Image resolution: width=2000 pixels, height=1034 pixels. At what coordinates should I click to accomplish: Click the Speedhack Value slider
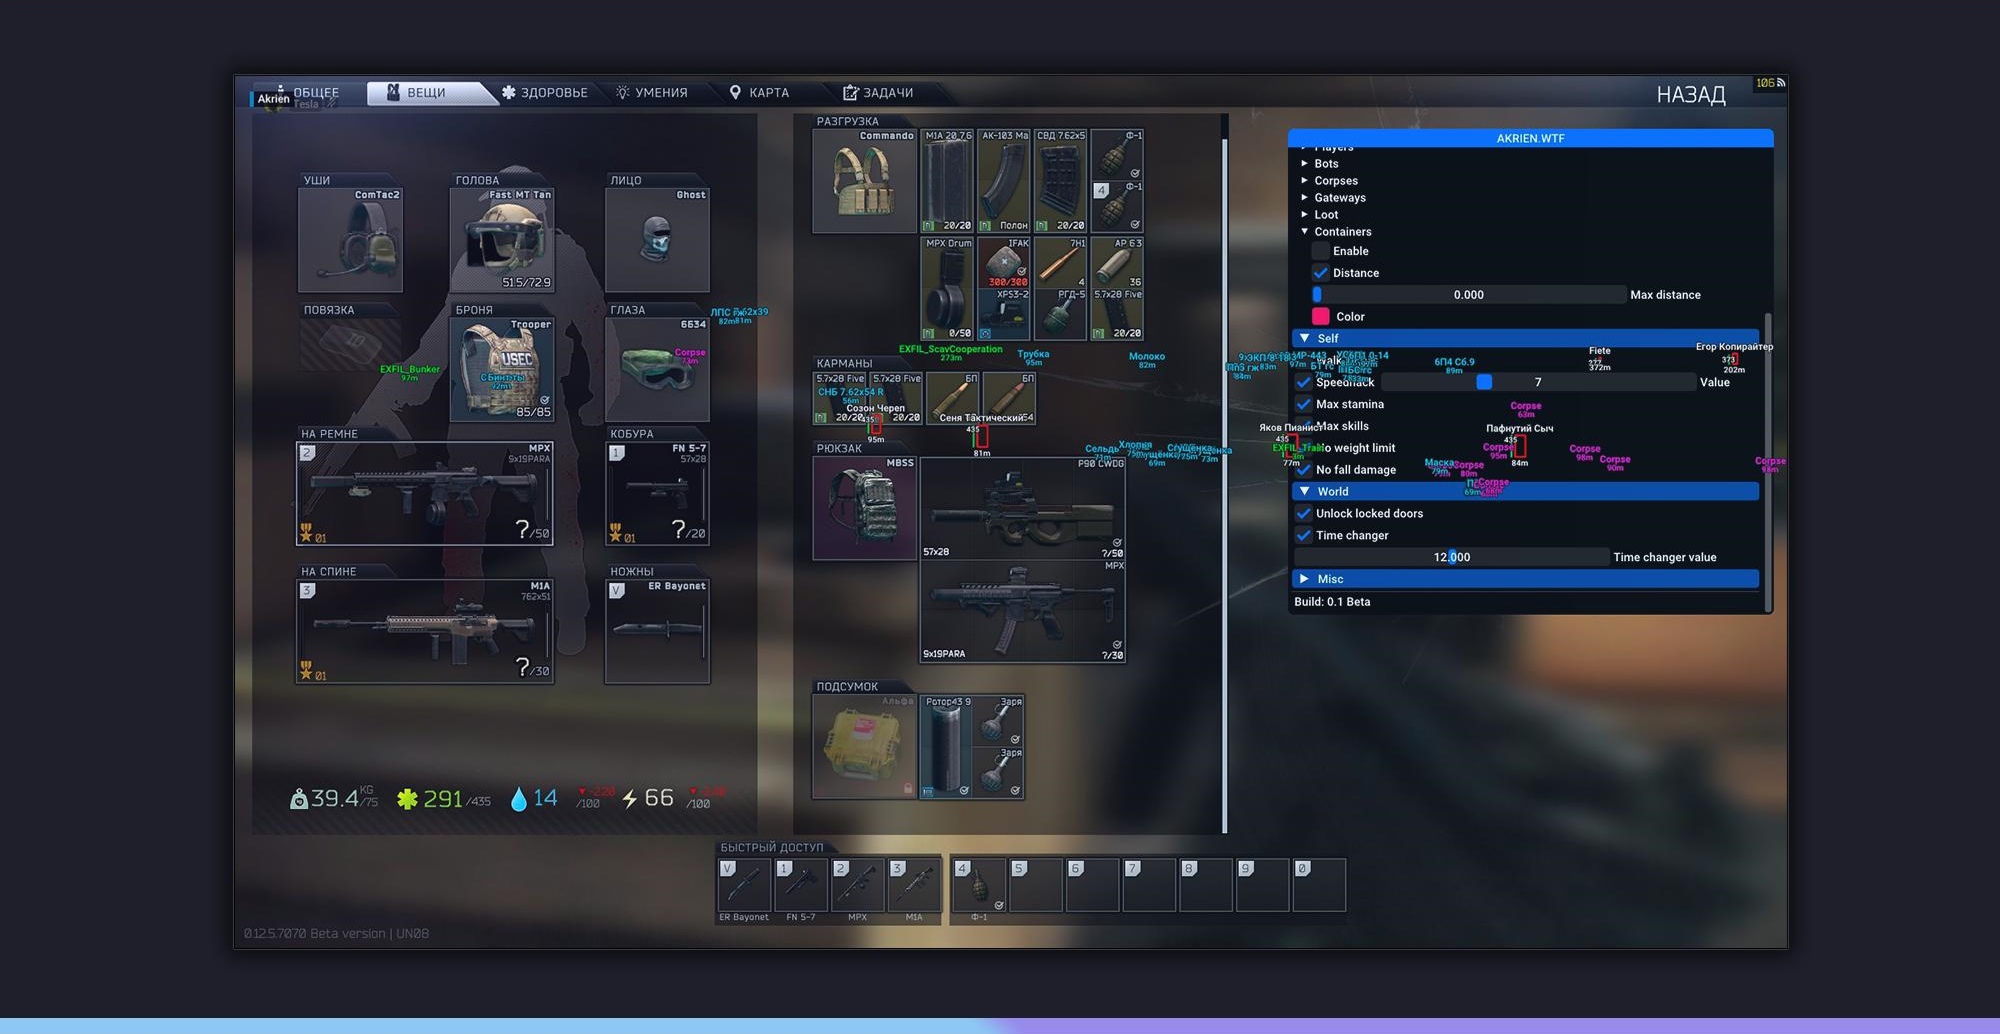point(1538,382)
